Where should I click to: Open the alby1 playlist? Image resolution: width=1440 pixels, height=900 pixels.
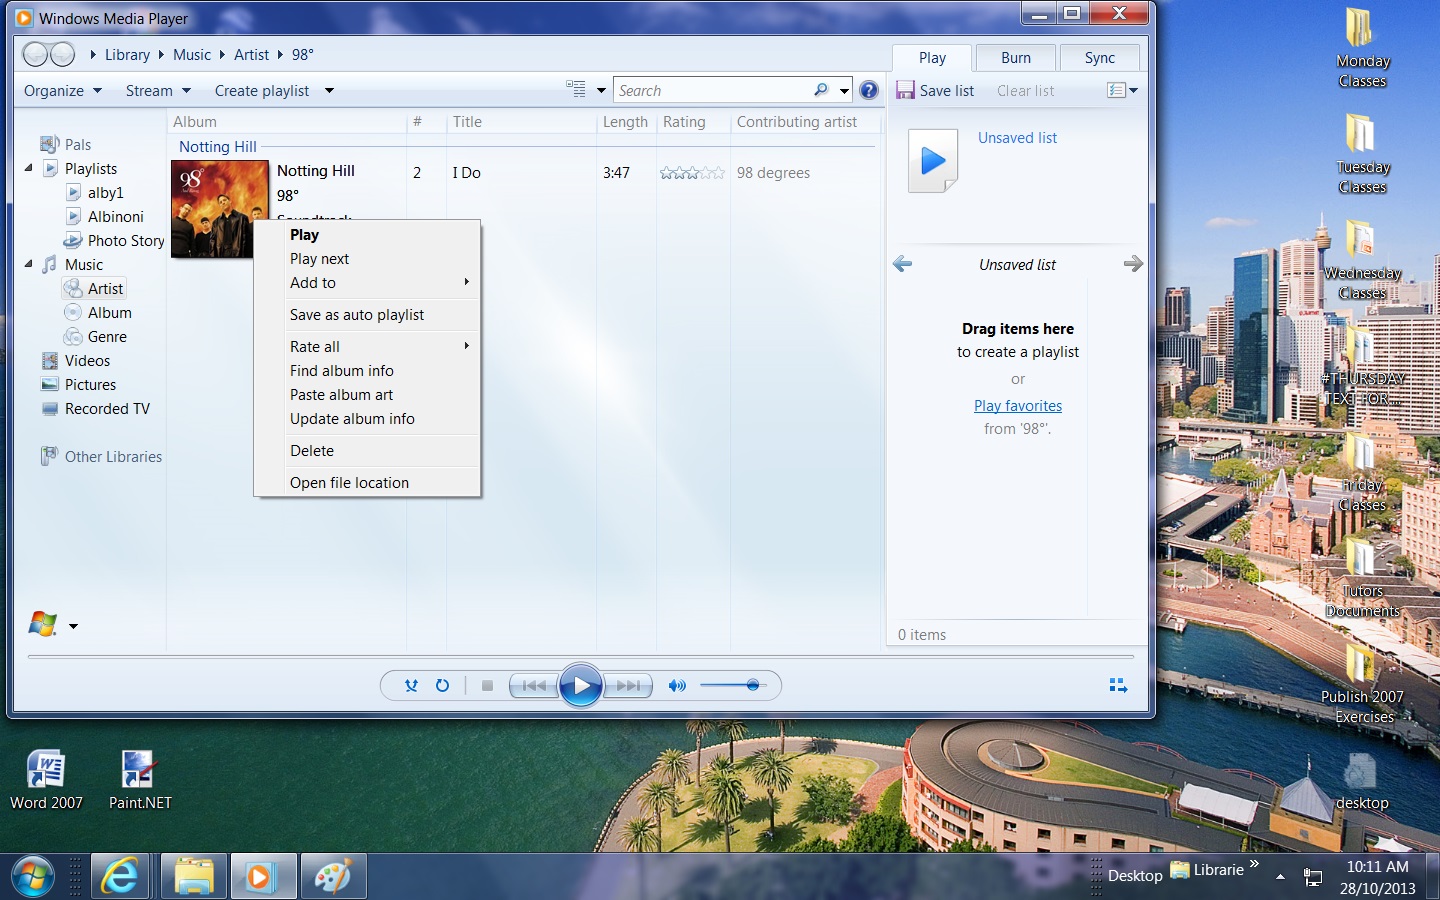(x=95, y=193)
